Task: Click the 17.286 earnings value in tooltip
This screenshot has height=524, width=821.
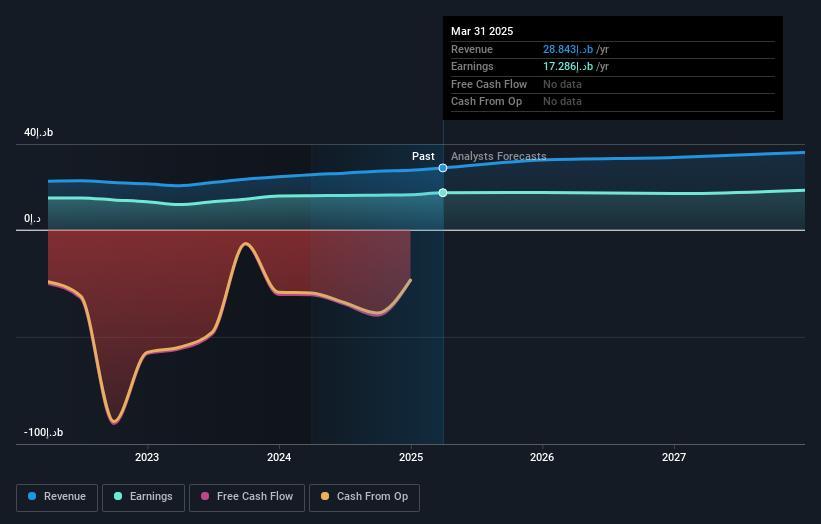Action: tap(568, 66)
